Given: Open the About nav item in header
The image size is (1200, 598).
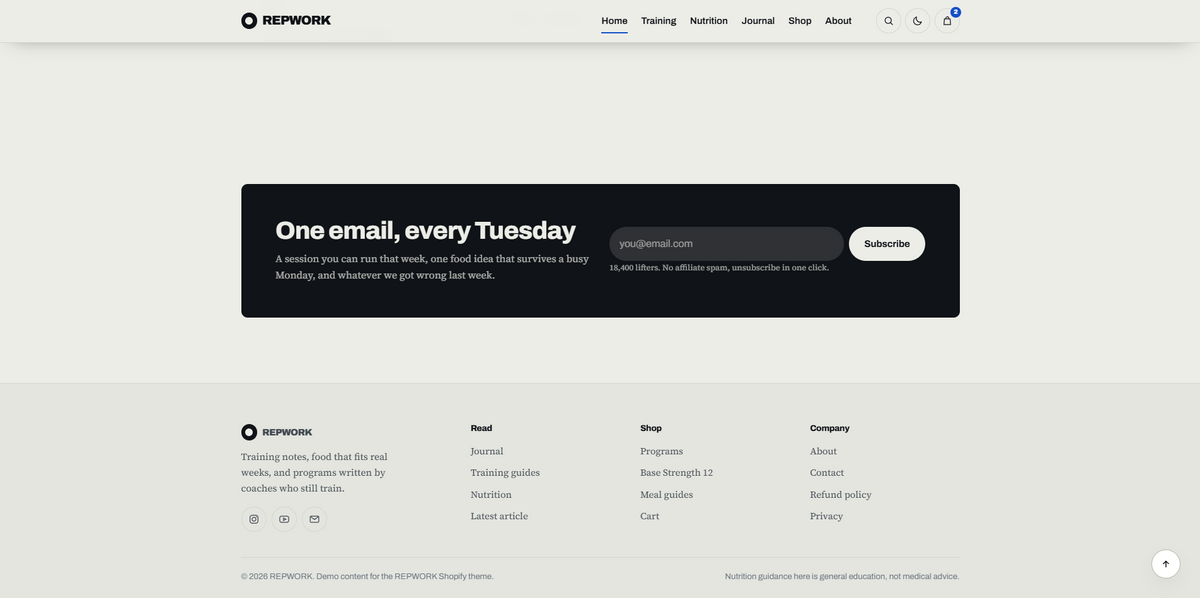Looking at the screenshot, I should pos(838,21).
